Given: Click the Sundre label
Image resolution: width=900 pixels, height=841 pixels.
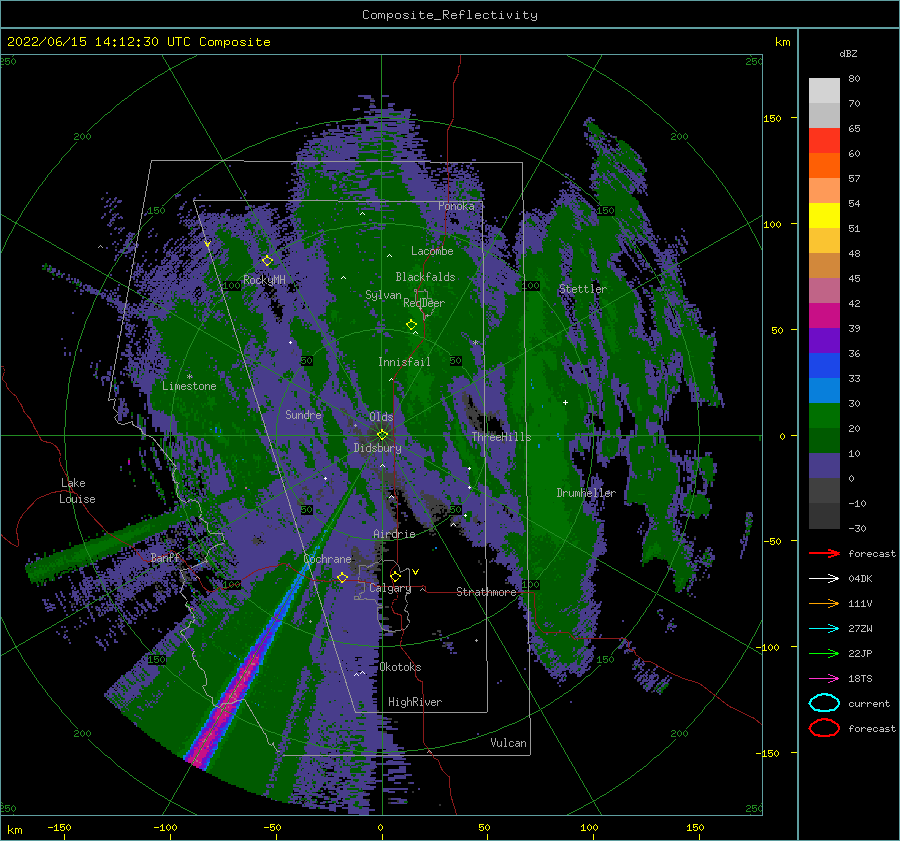Looking at the screenshot, I should (x=303, y=415).
